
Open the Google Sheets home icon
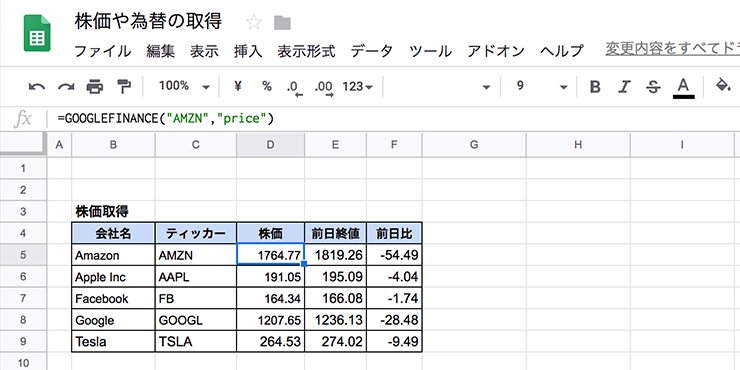(x=37, y=33)
